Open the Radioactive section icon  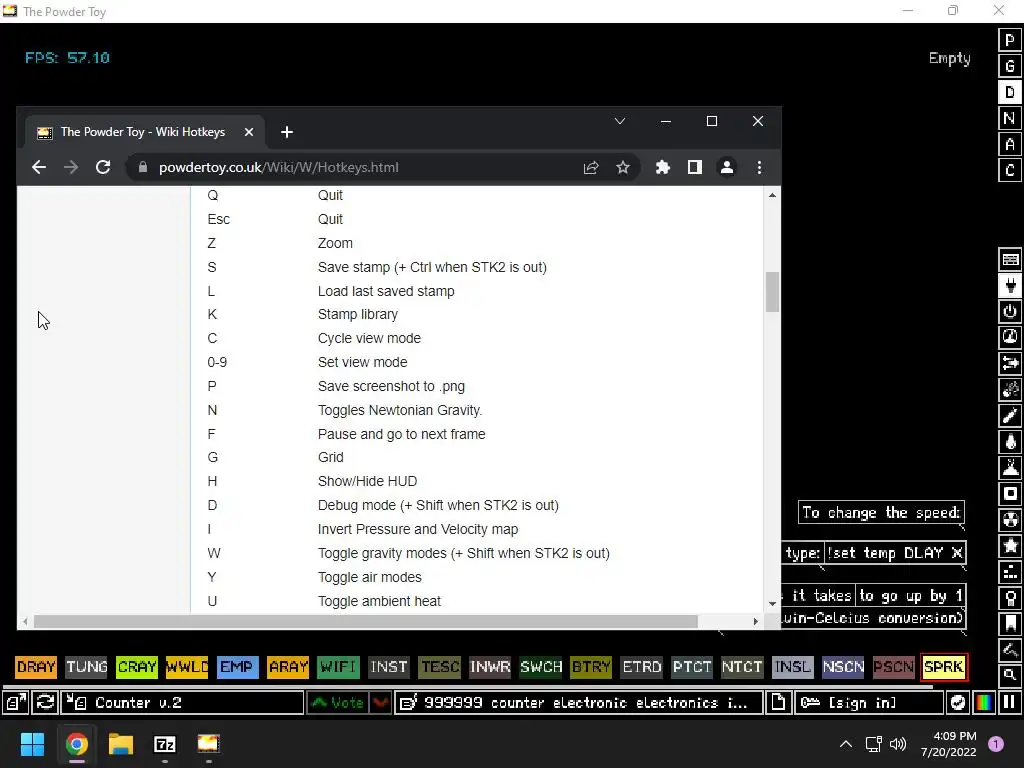(1010, 520)
